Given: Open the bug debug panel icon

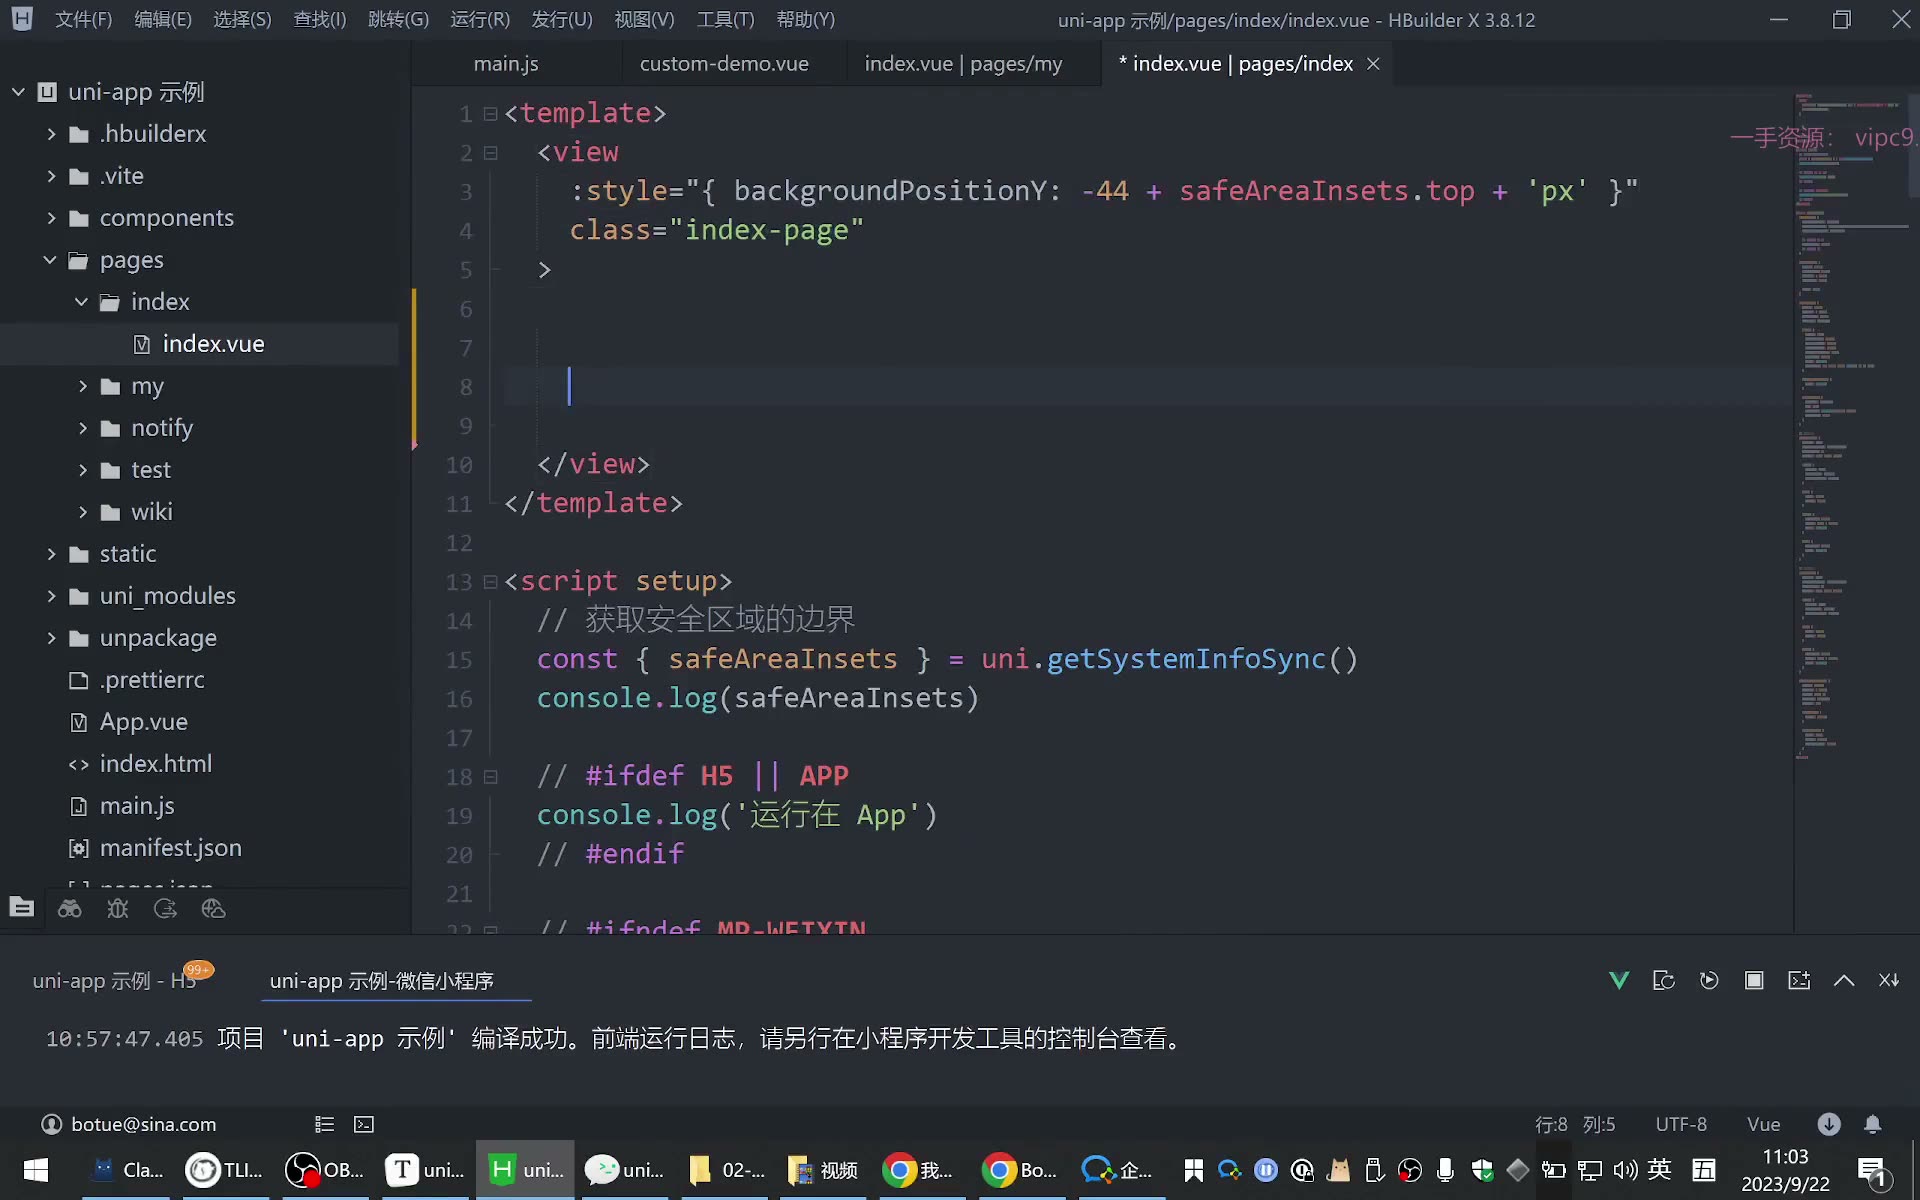Looking at the screenshot, I should [x=118, y=908].
